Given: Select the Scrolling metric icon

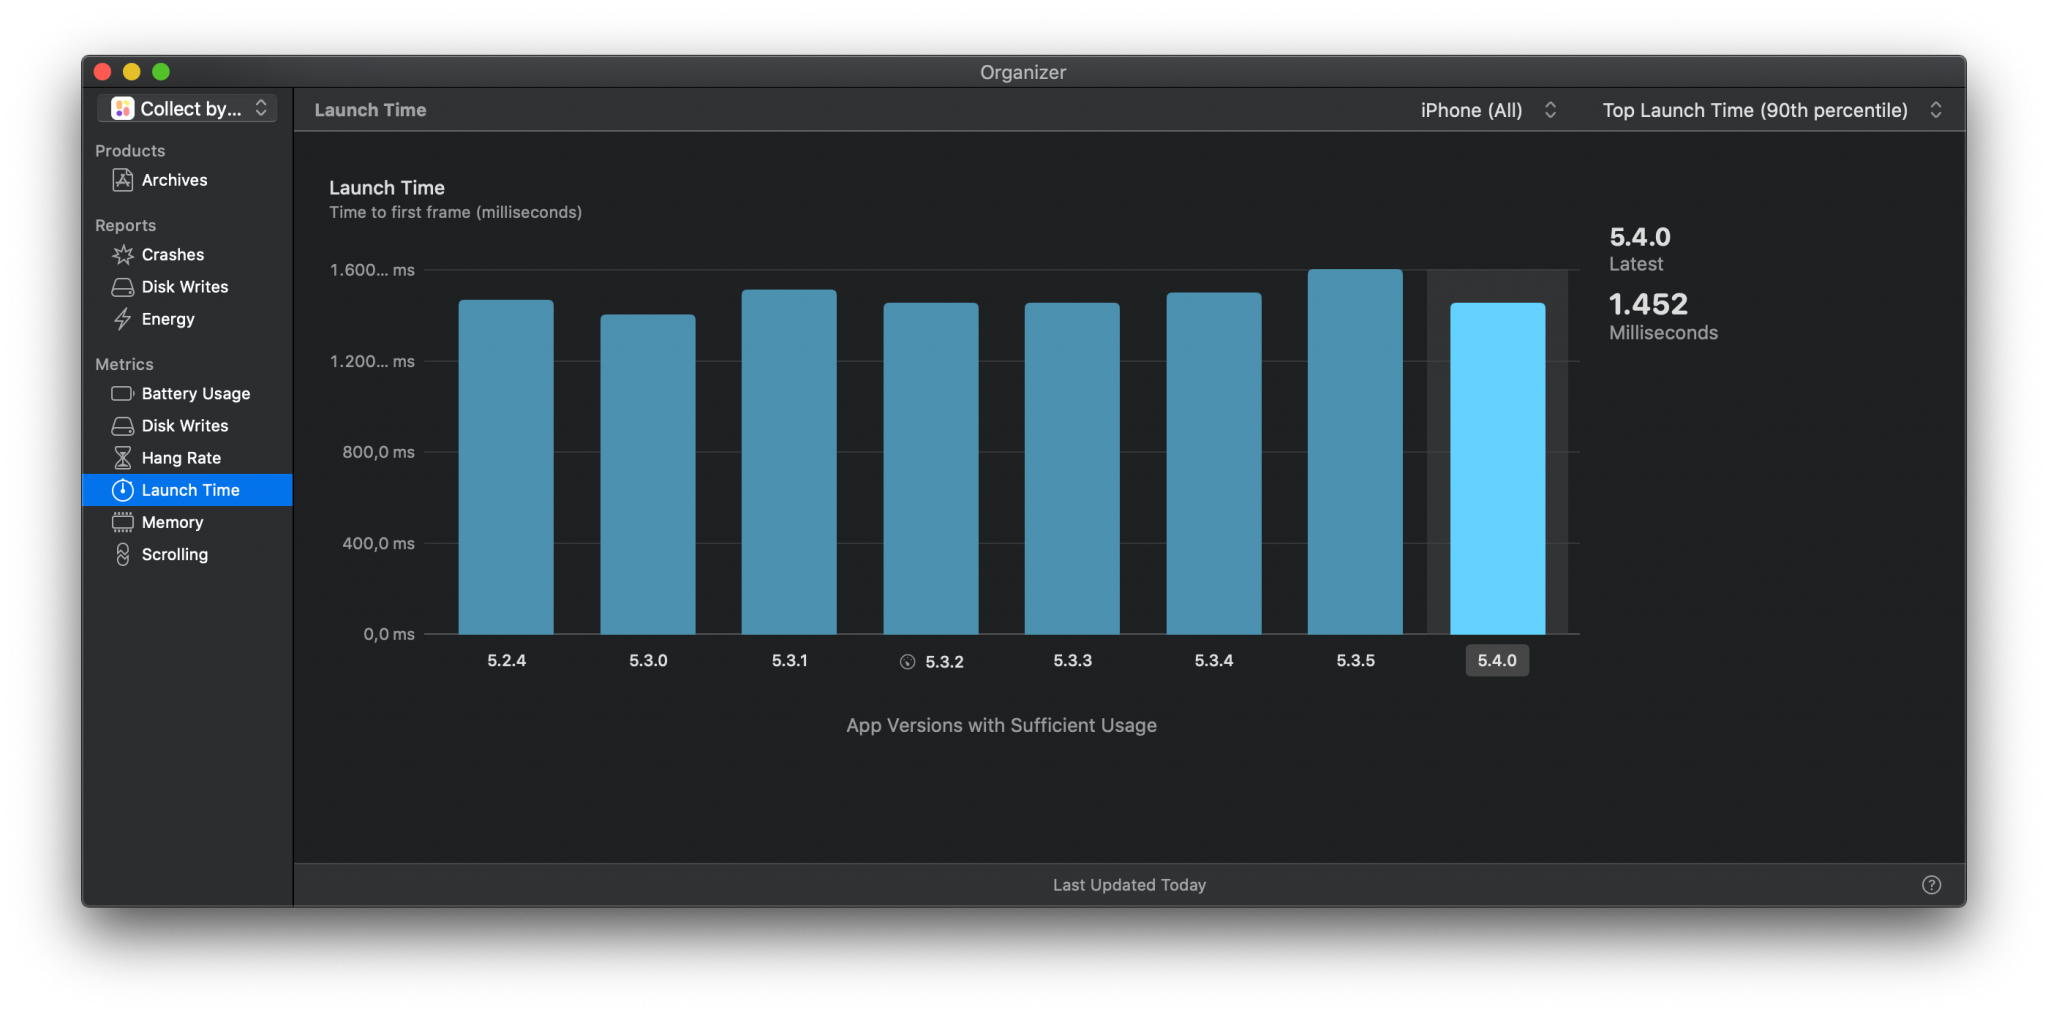Looking at the screenshot, I should (x=122, y=554).
